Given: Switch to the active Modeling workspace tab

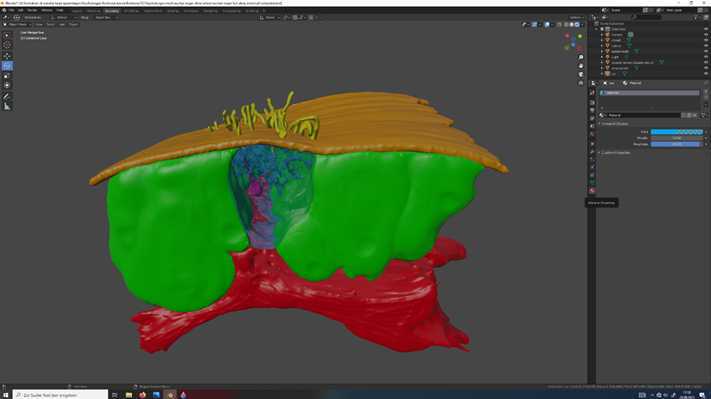Looking at the screenshot, I should point(112,11).
